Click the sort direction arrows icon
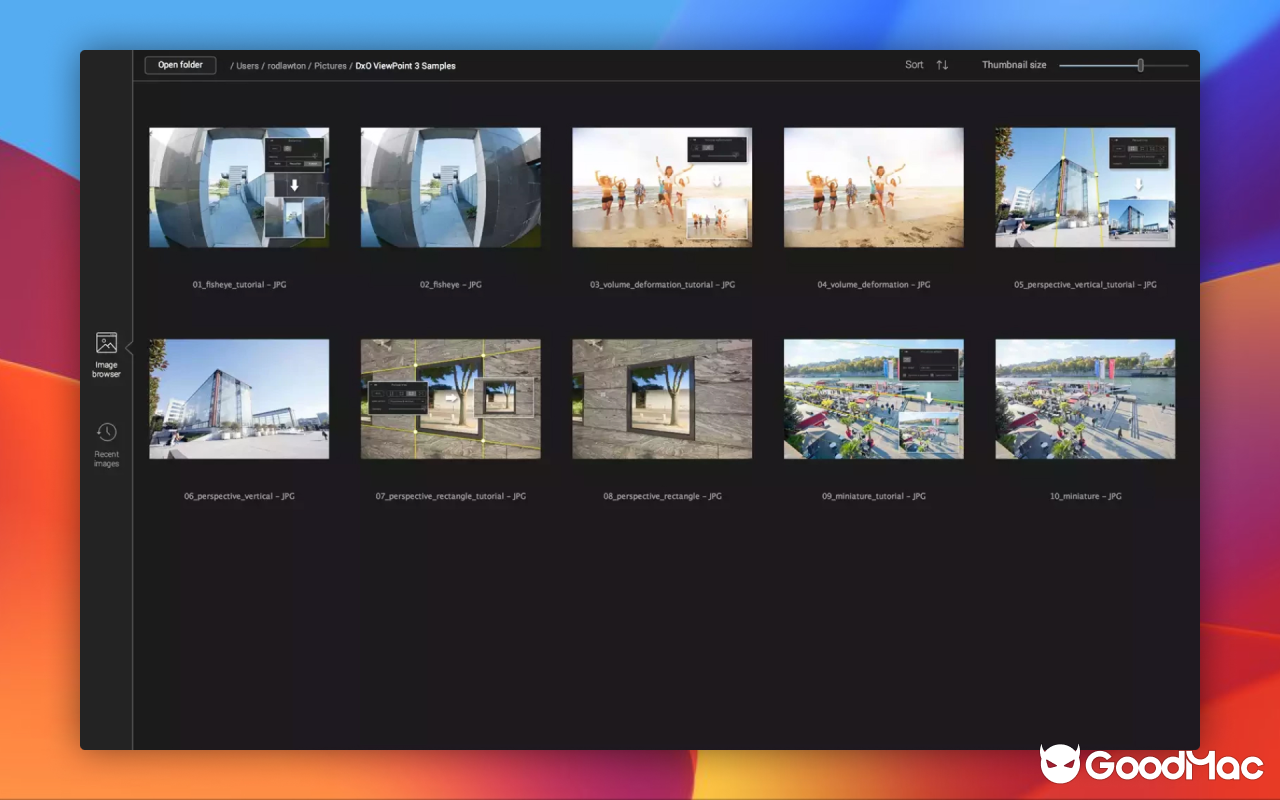Viewport: 1280px width, 800px height. click(941, 64)
